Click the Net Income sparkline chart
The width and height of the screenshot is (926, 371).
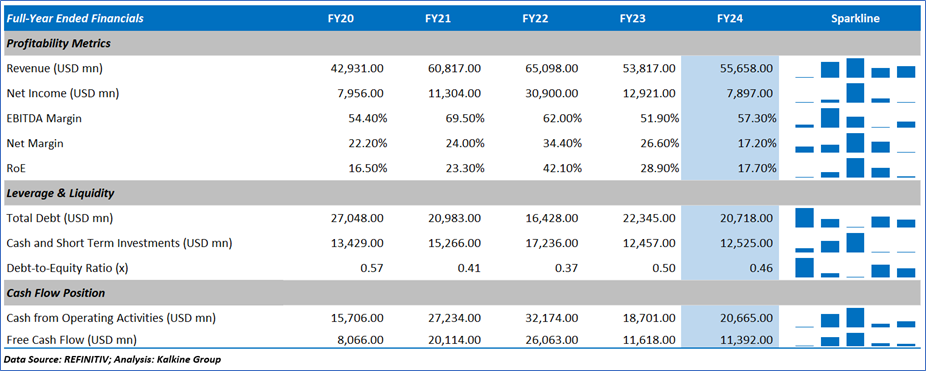pos(855,93)
